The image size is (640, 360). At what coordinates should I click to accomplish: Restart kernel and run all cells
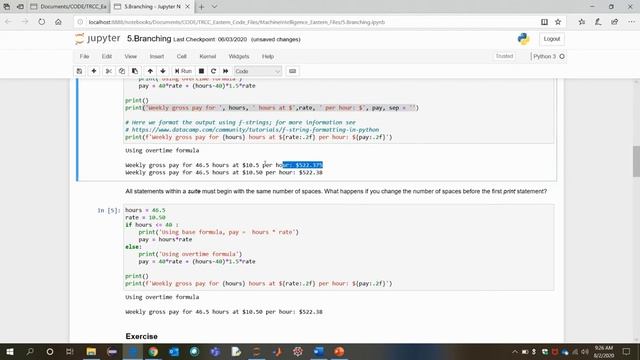225,71
